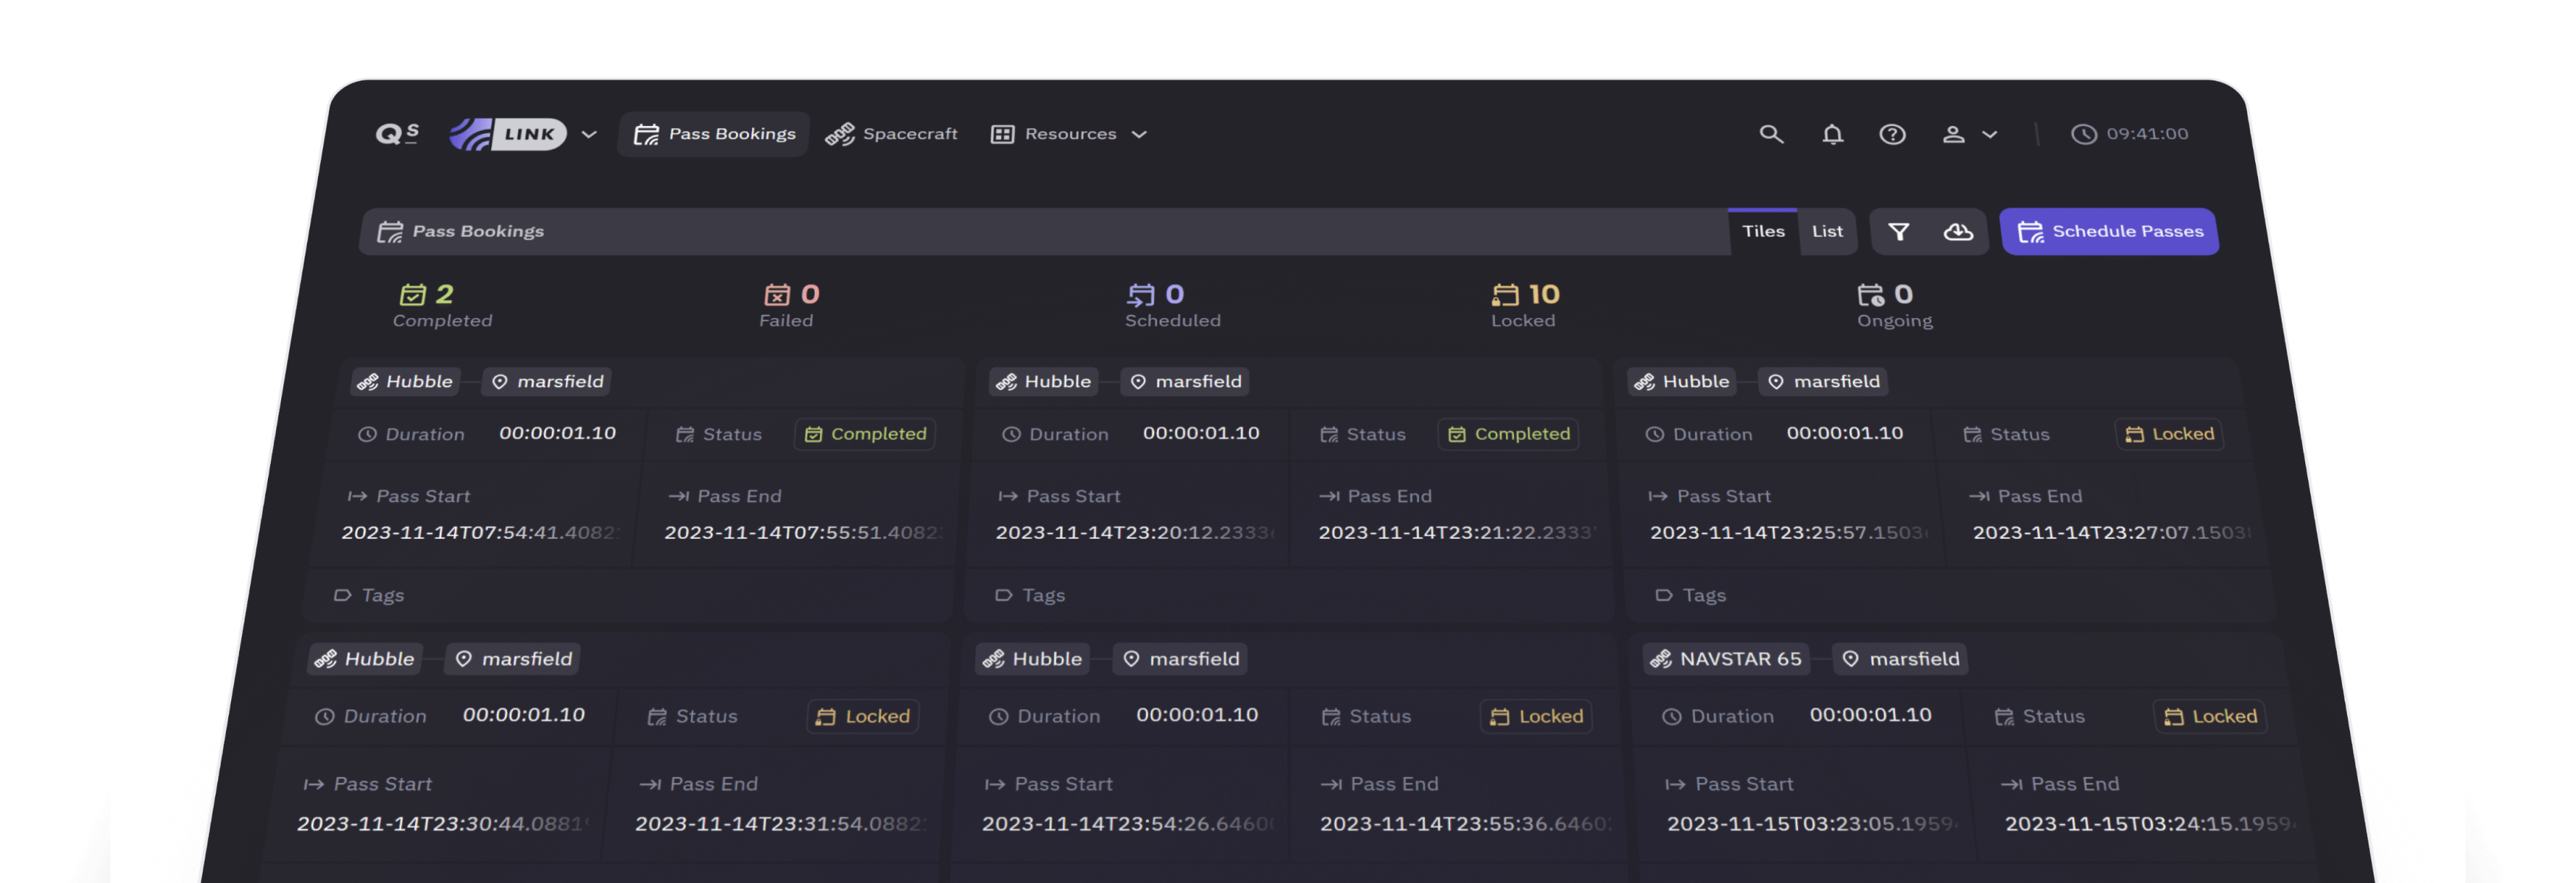Select the Failed counter showing 0
The image size is (2576, 883).
pyautogui.click(x=789, y=306)
